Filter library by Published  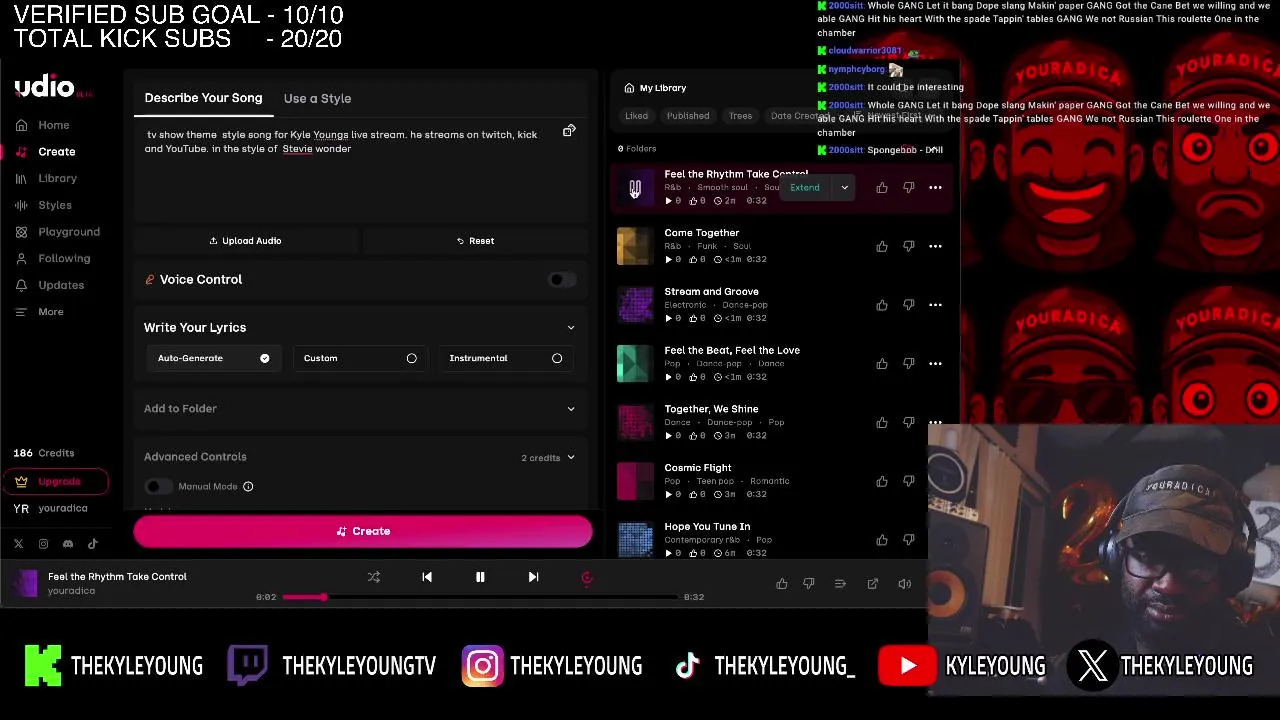(688, 116)
